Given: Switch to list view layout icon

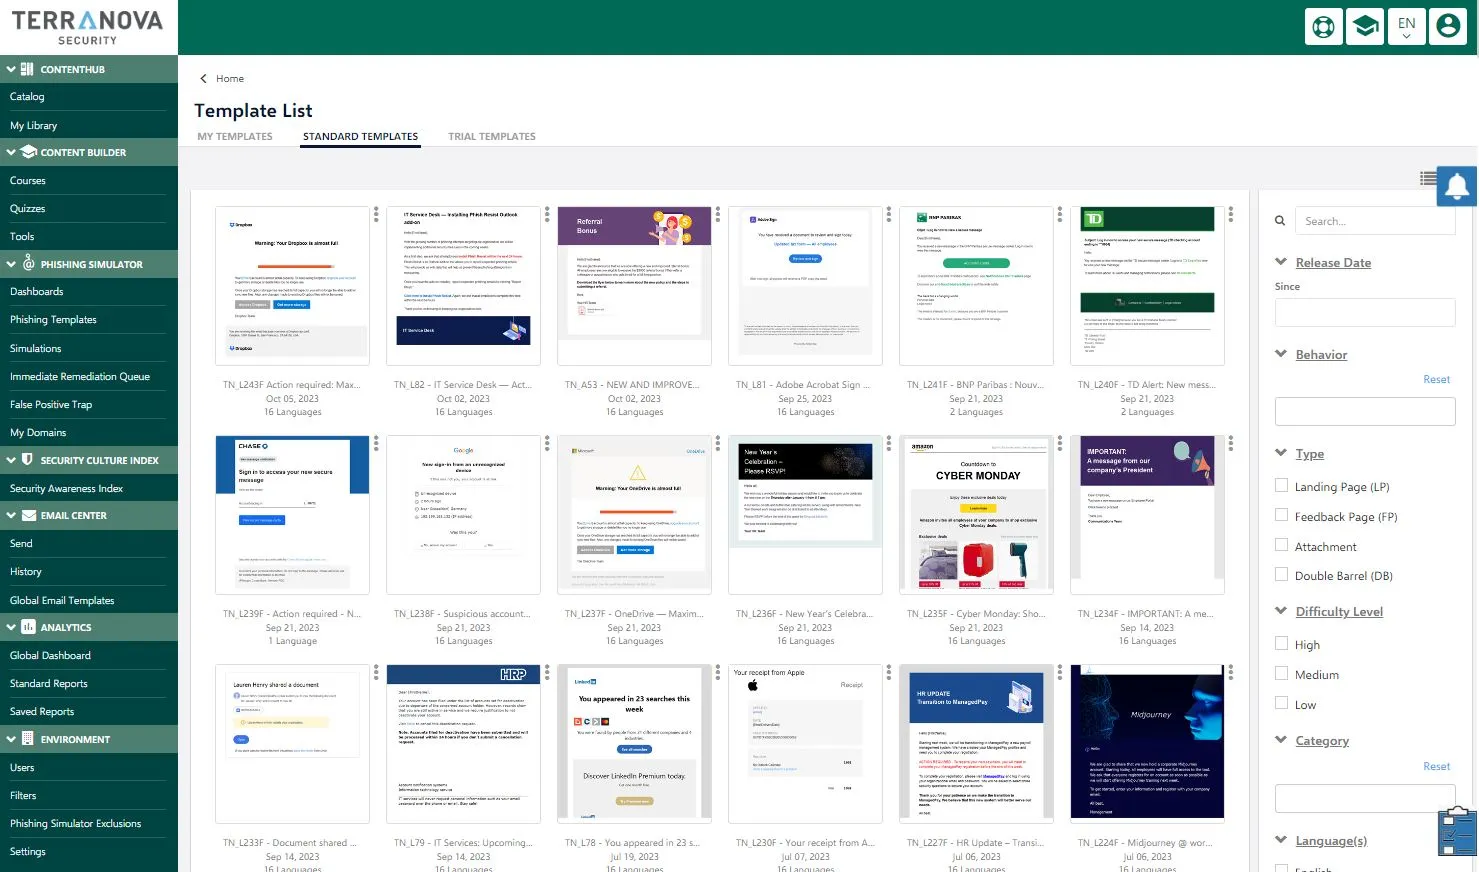Looking at the screenshot, I should click(x=1428, y=178).
